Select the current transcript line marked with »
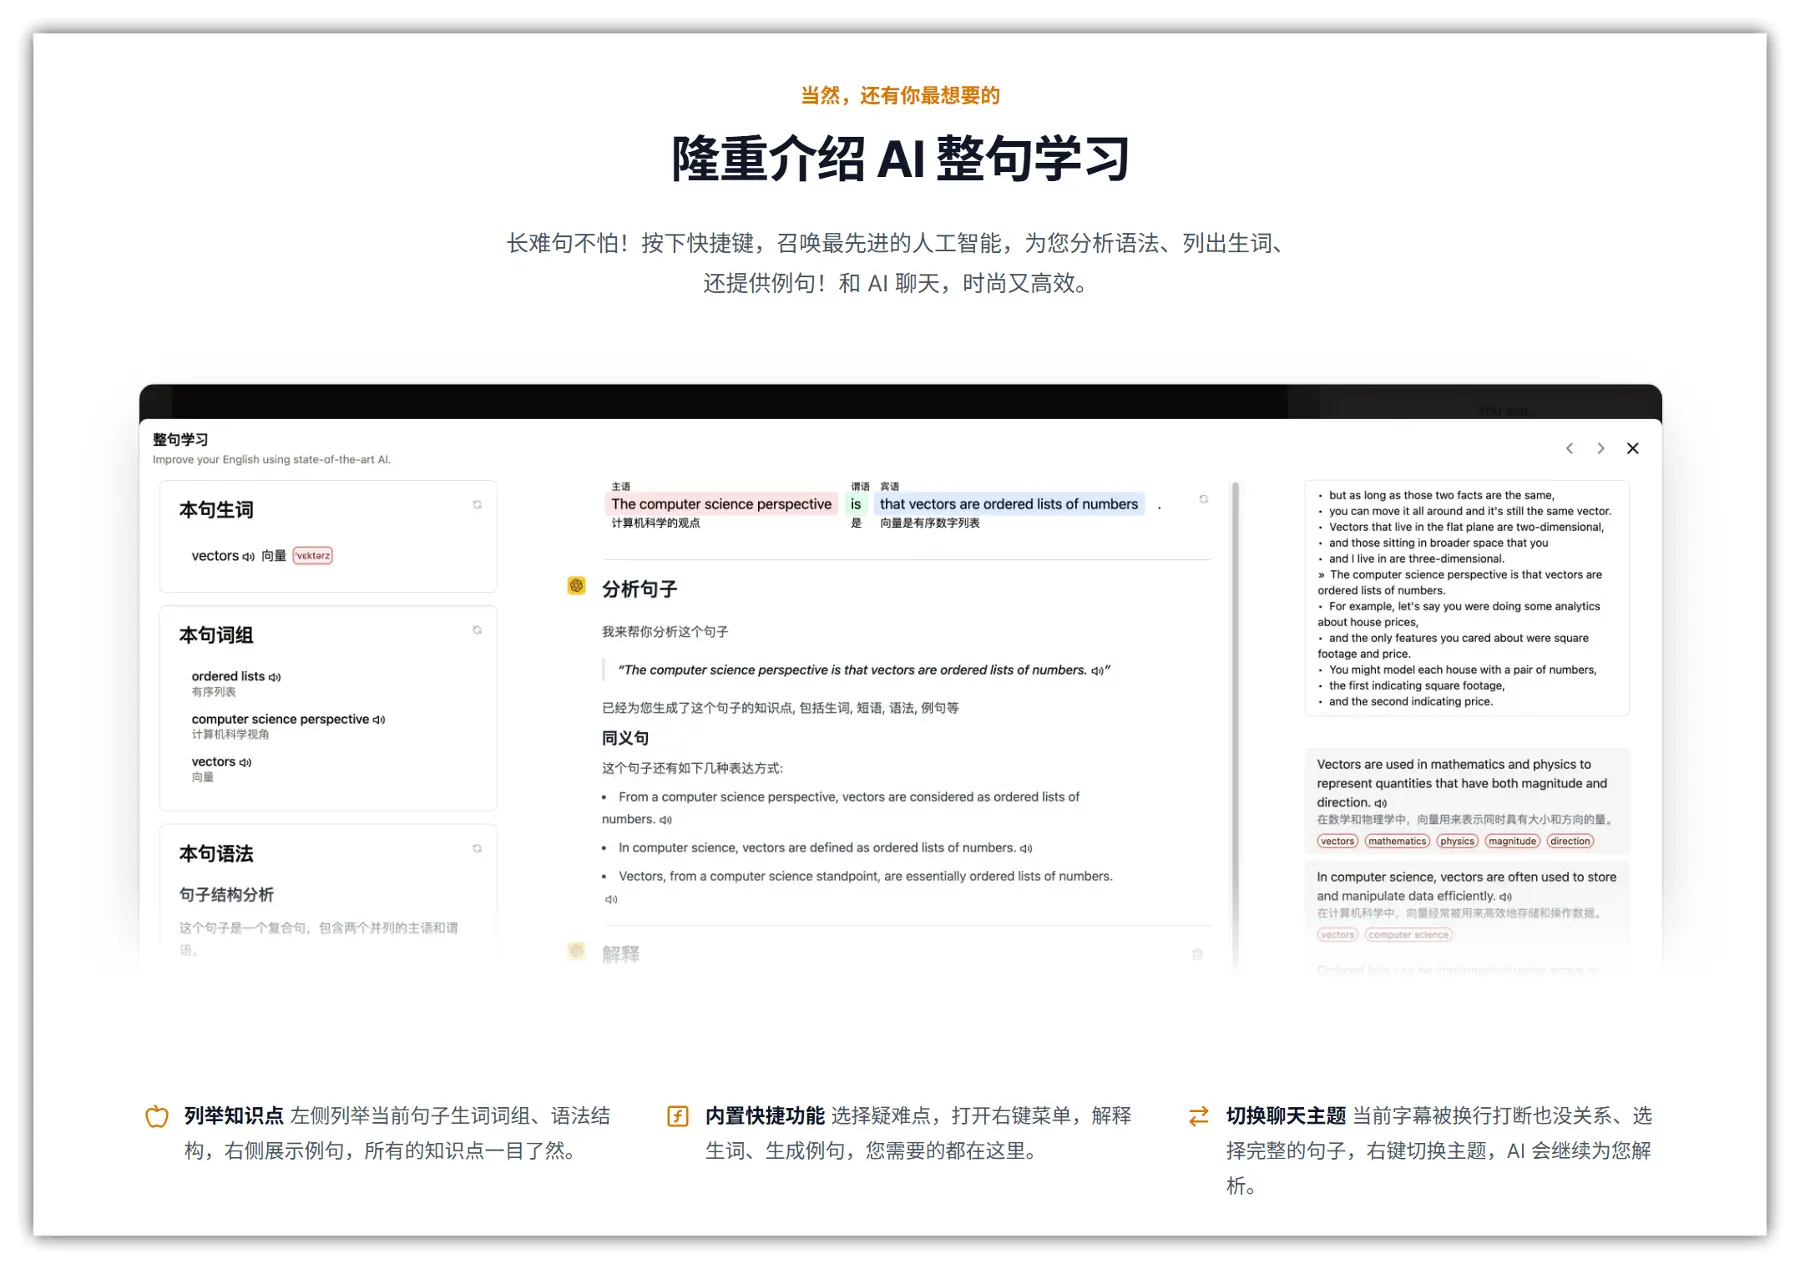Screen dimensions: 1800x1269 (x=1460, y=582)
